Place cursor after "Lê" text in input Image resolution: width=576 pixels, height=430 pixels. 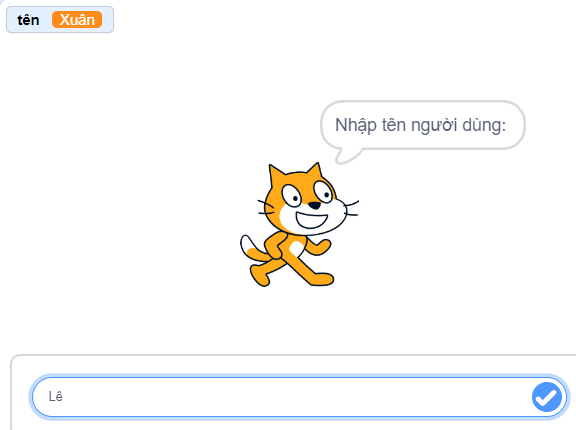click(63, 397)
